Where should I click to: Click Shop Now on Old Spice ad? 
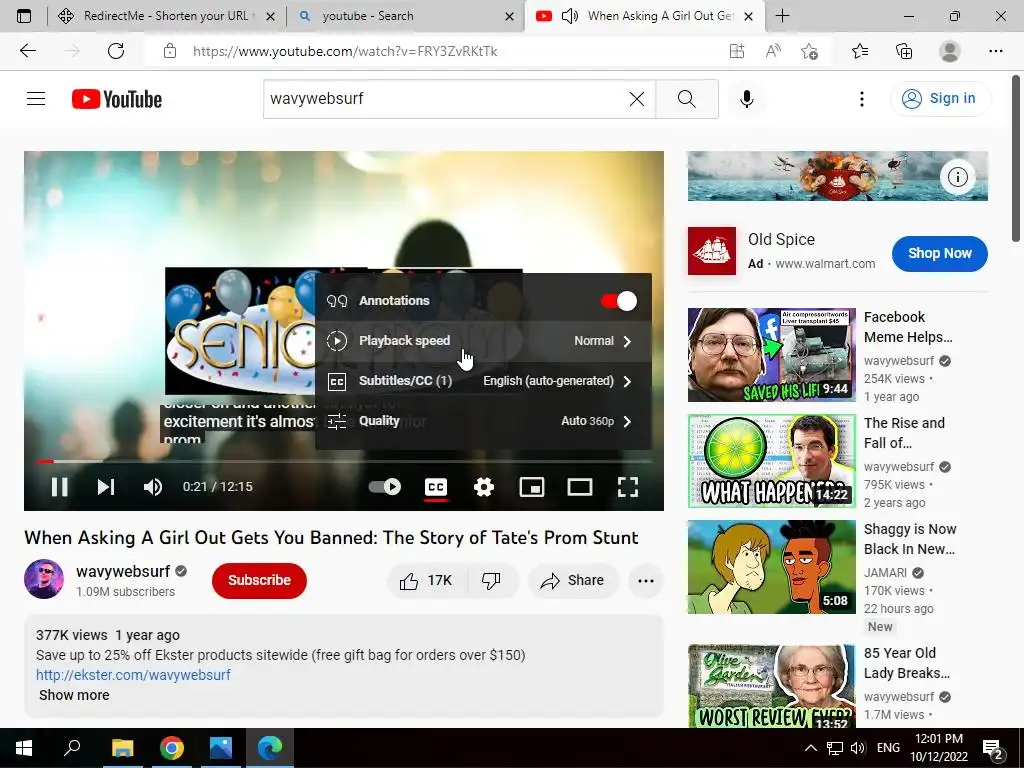939,253
